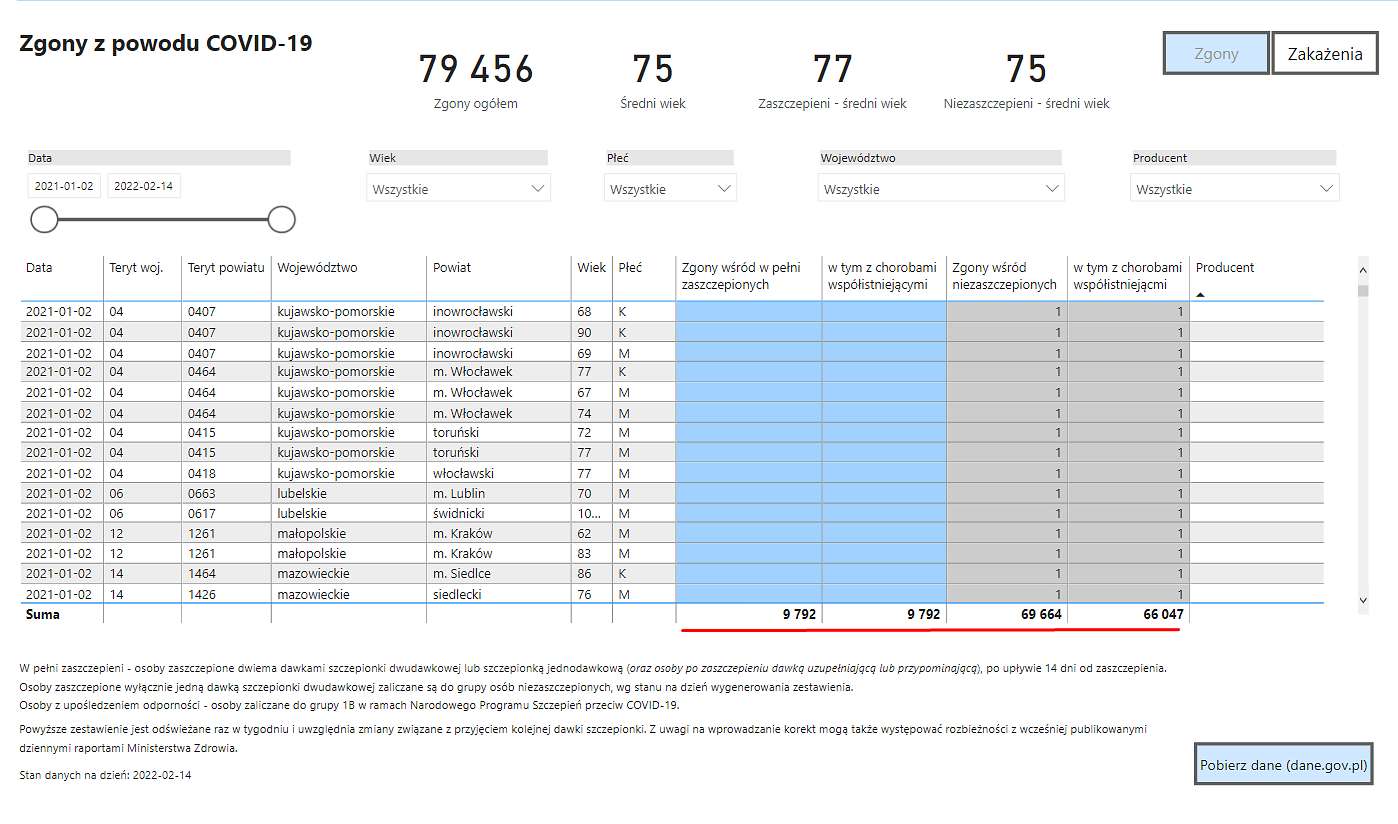This screenshot has height=824, width=1398.
Task: Click Pobierz dane (dane.gov.pl) button
Action: 1283,765
